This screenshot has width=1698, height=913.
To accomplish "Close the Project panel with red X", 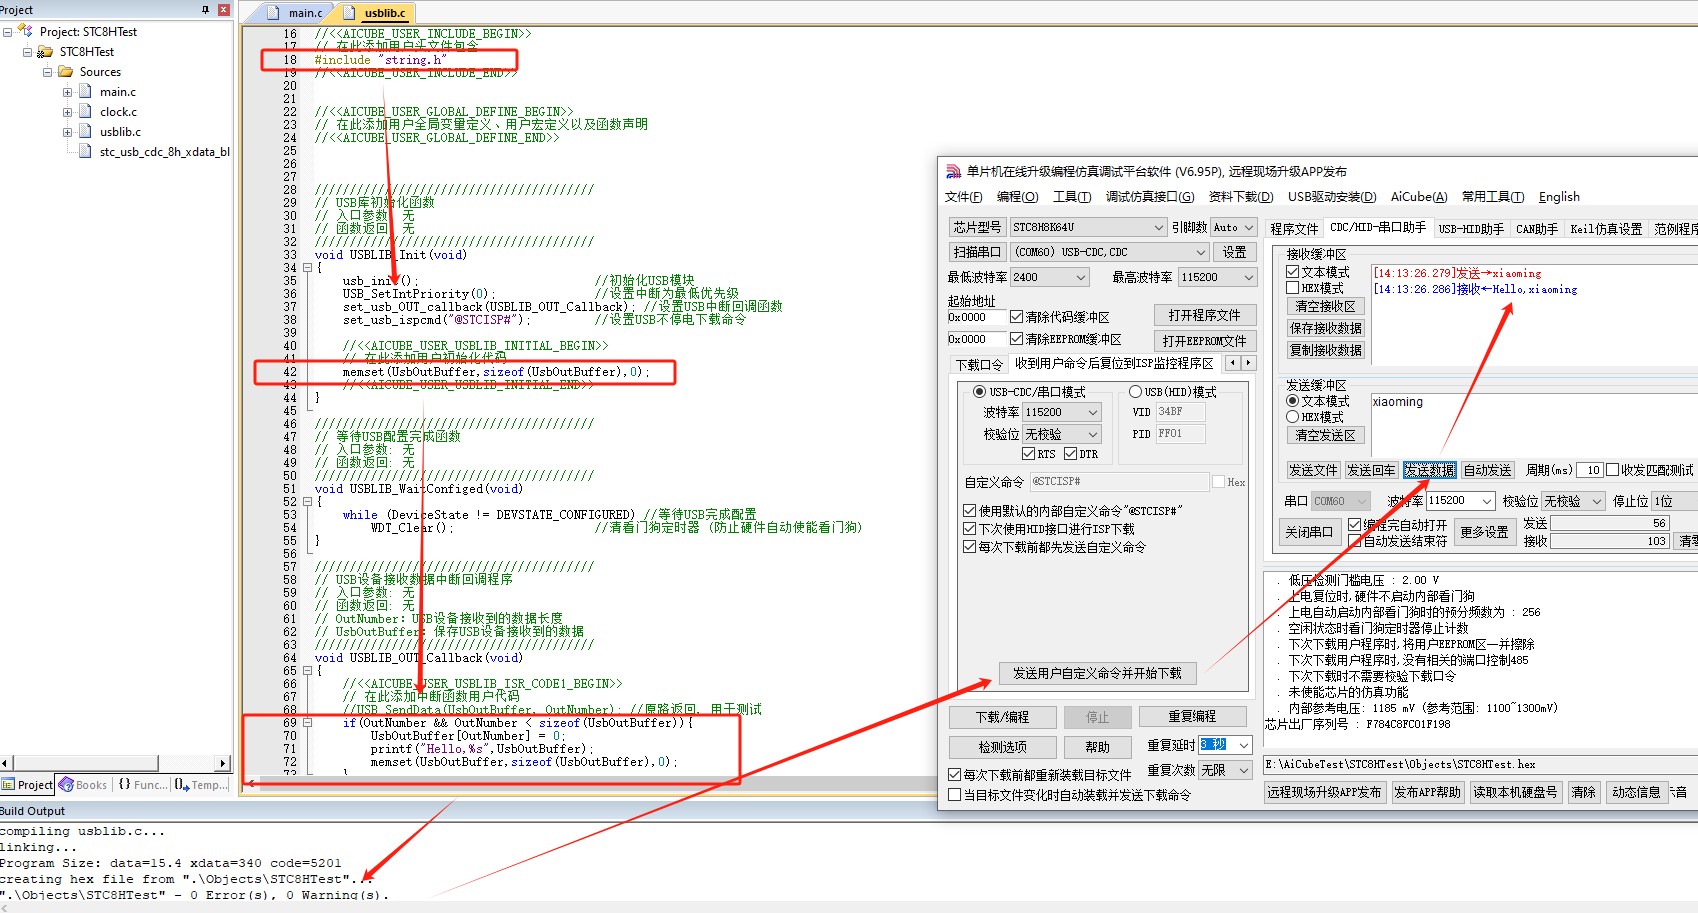I will (223, 10).
